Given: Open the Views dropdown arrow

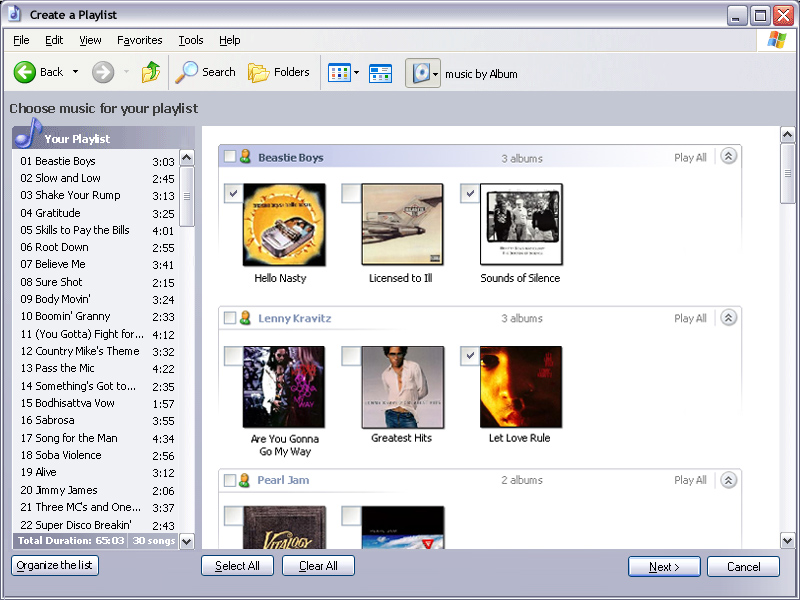Looking at the screenshot, I should click(x=356, y=73).
